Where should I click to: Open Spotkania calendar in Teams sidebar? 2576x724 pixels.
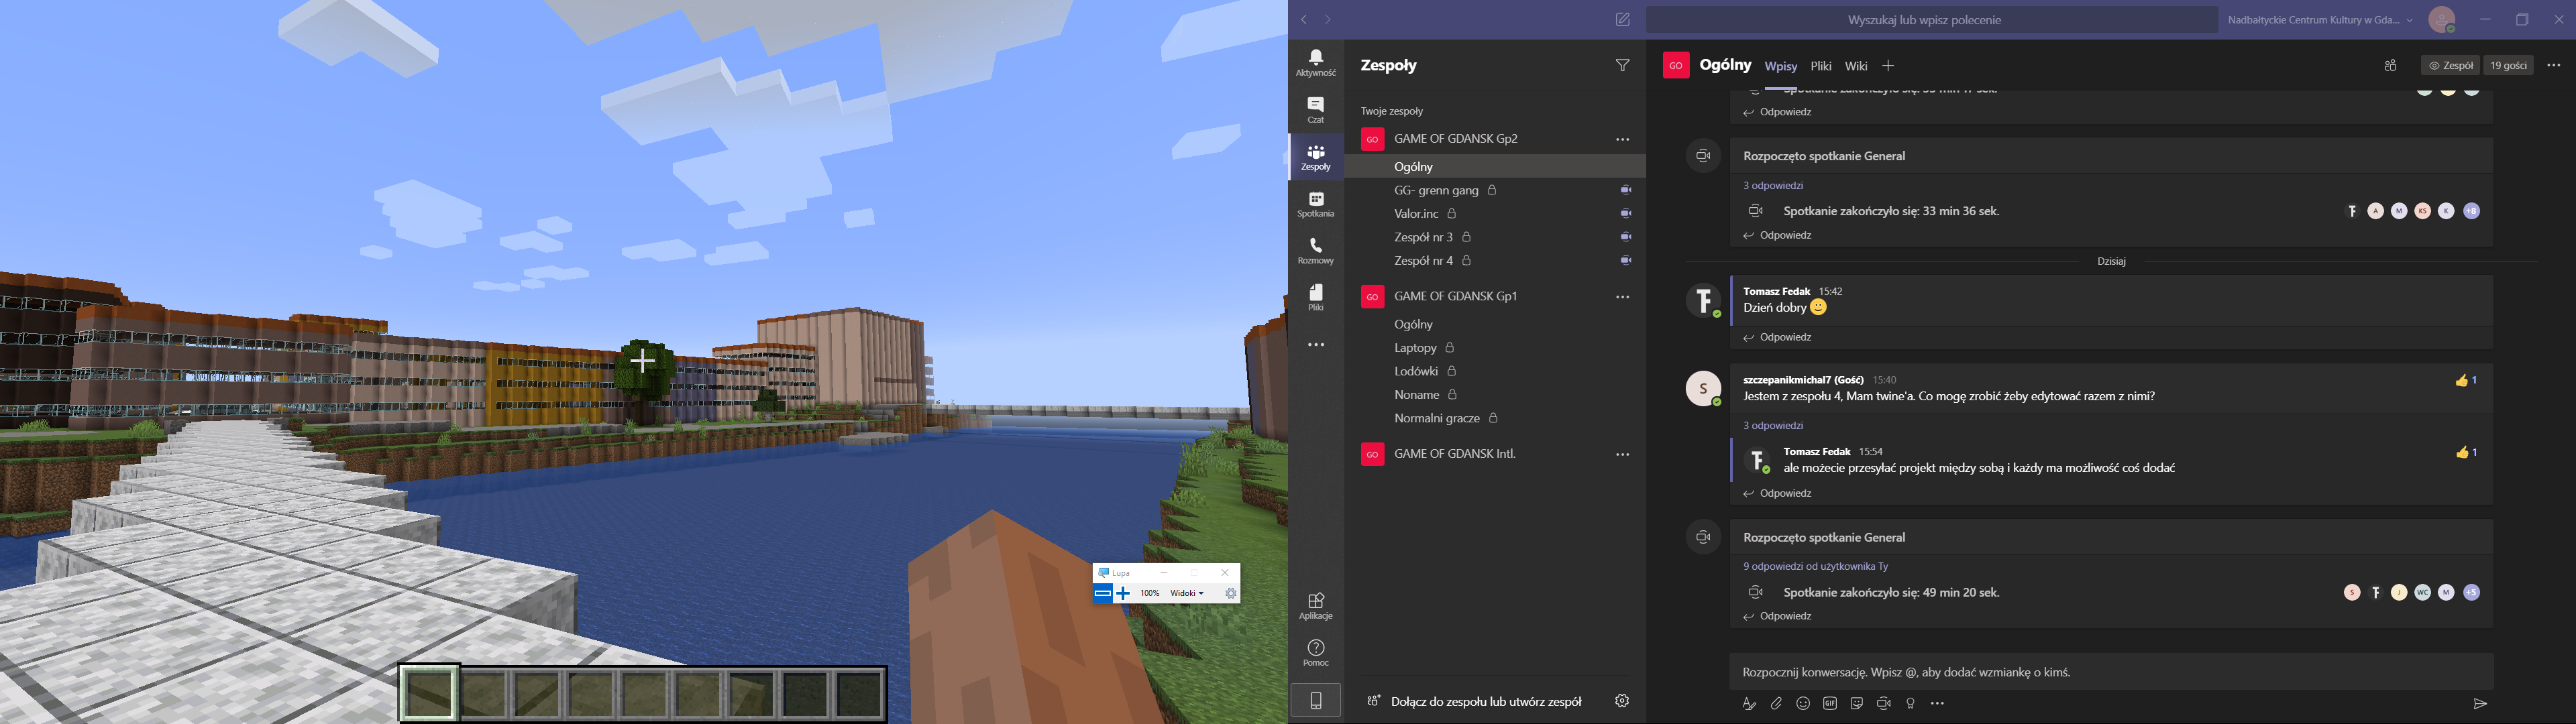tap(1316, 204)
